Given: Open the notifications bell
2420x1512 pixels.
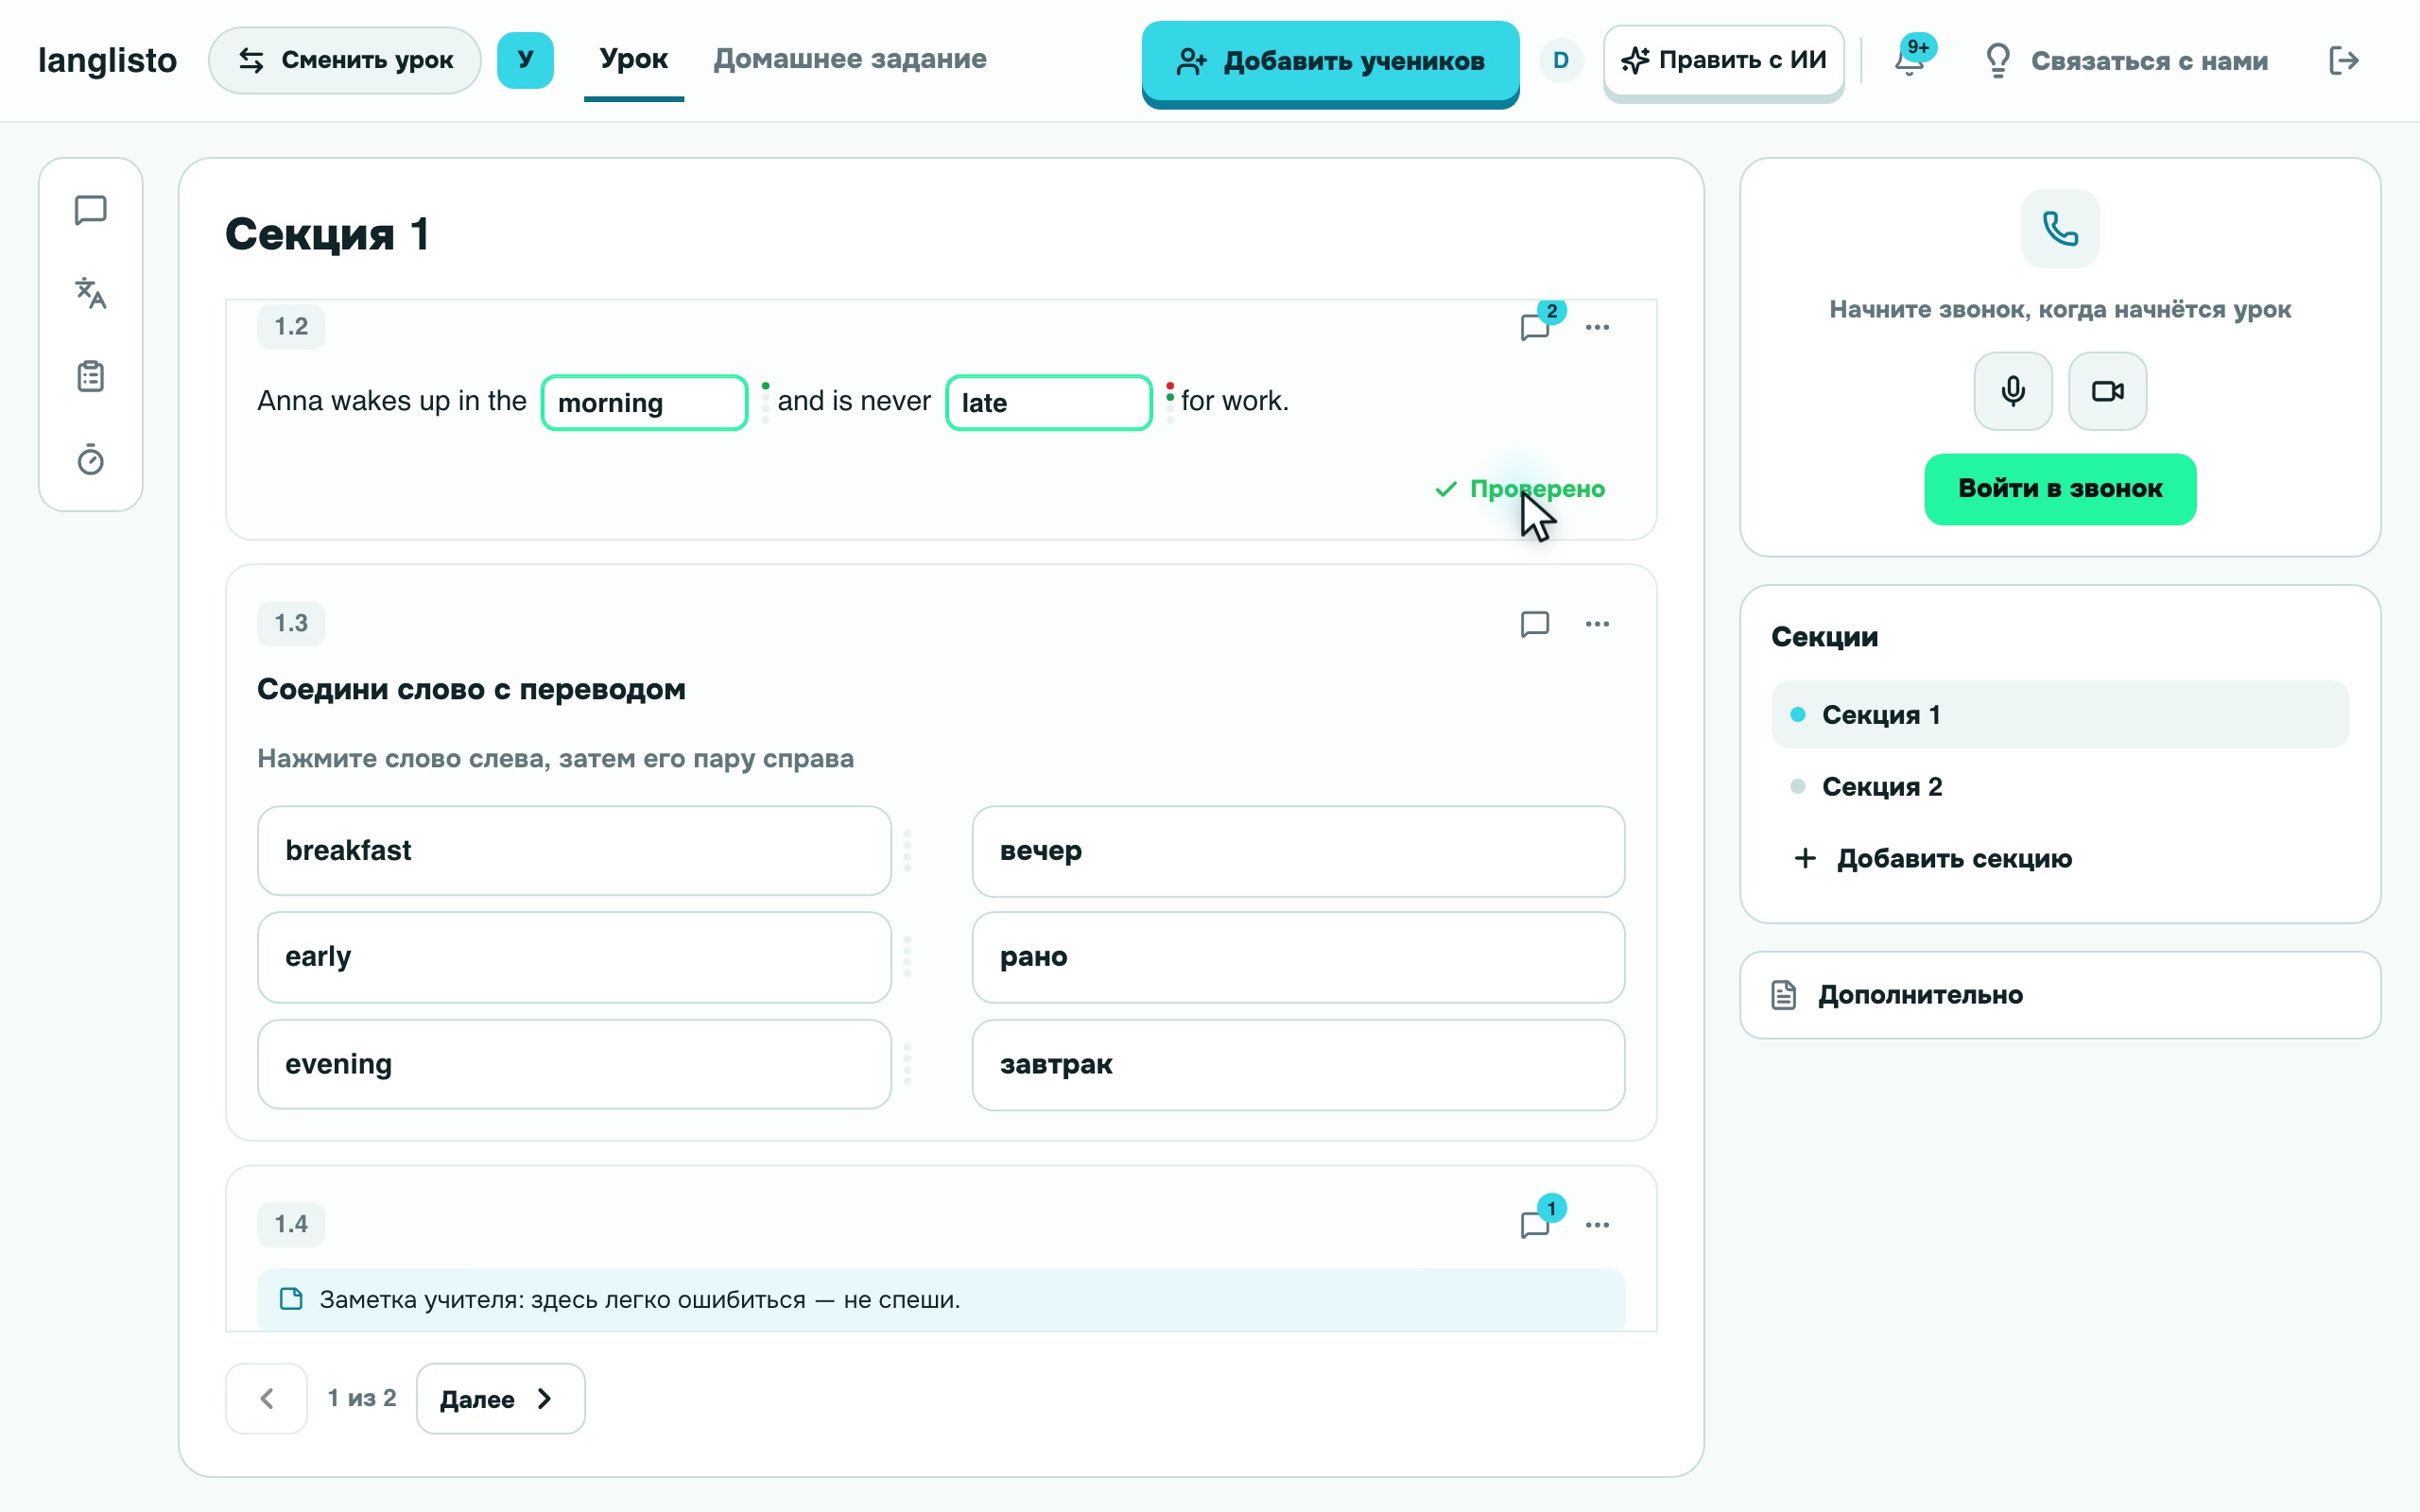Looking at the screenshot, I should pyautogui.click(x=1910, y=61).
